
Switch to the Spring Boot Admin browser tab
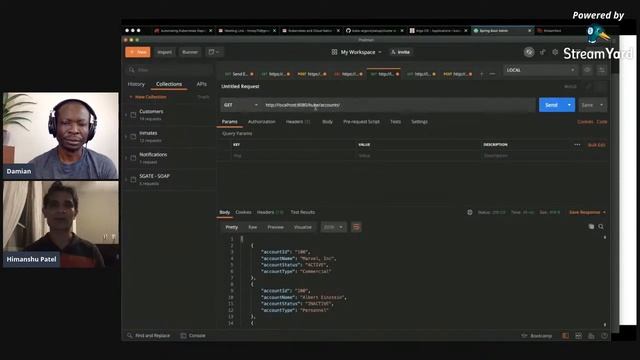tap(502, 31)
